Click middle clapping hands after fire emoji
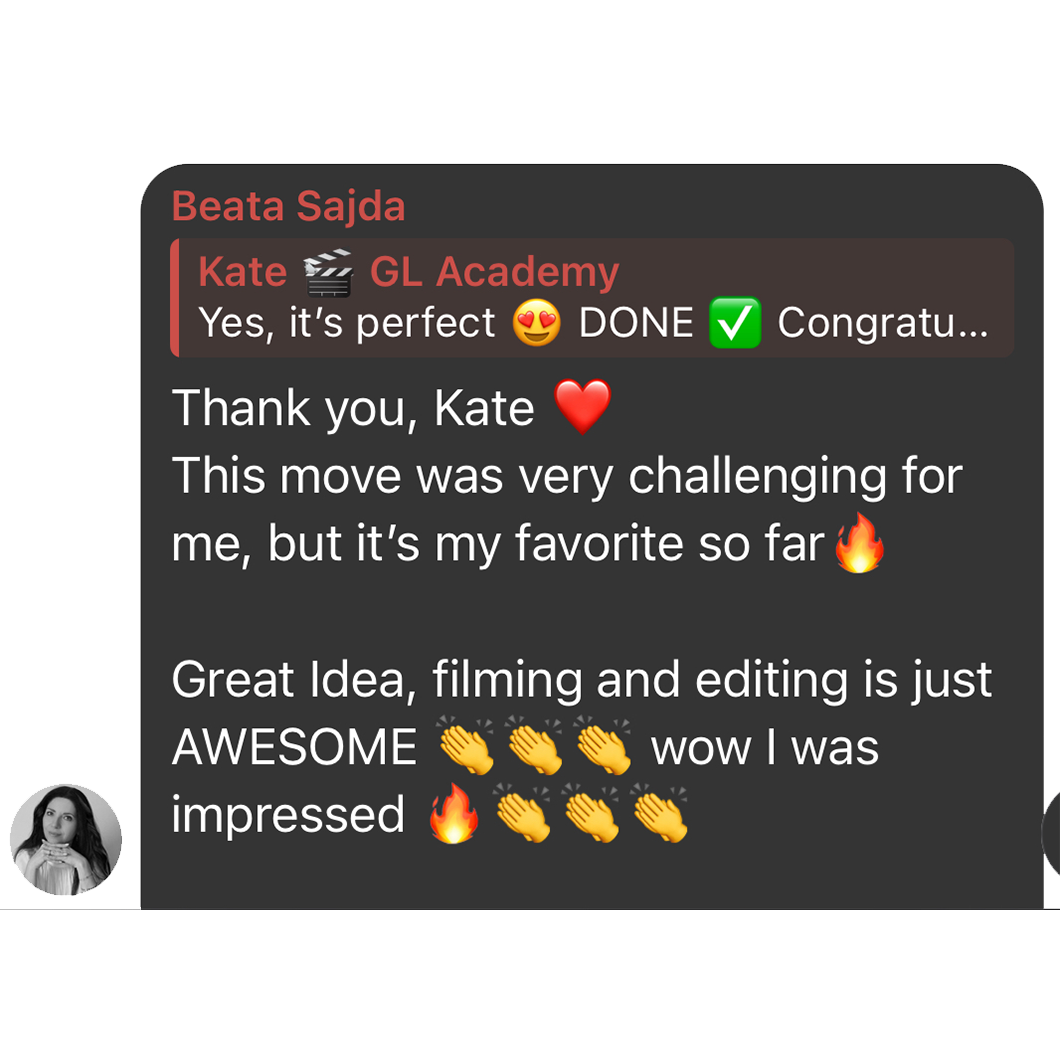The height and width of the screenshot is (1060, 1060). [x=592, y=813]
